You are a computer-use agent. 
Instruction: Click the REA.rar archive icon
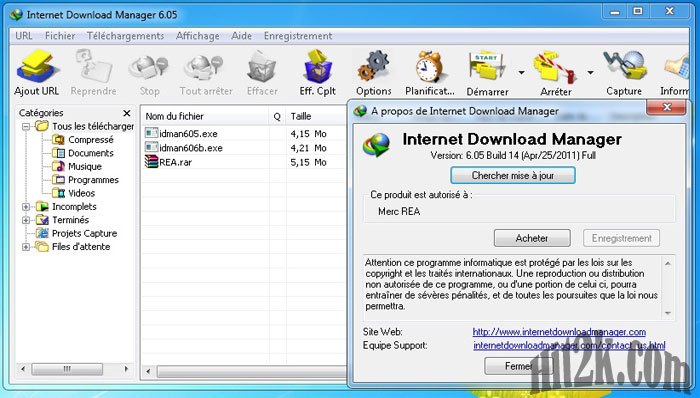click(151, 162)
